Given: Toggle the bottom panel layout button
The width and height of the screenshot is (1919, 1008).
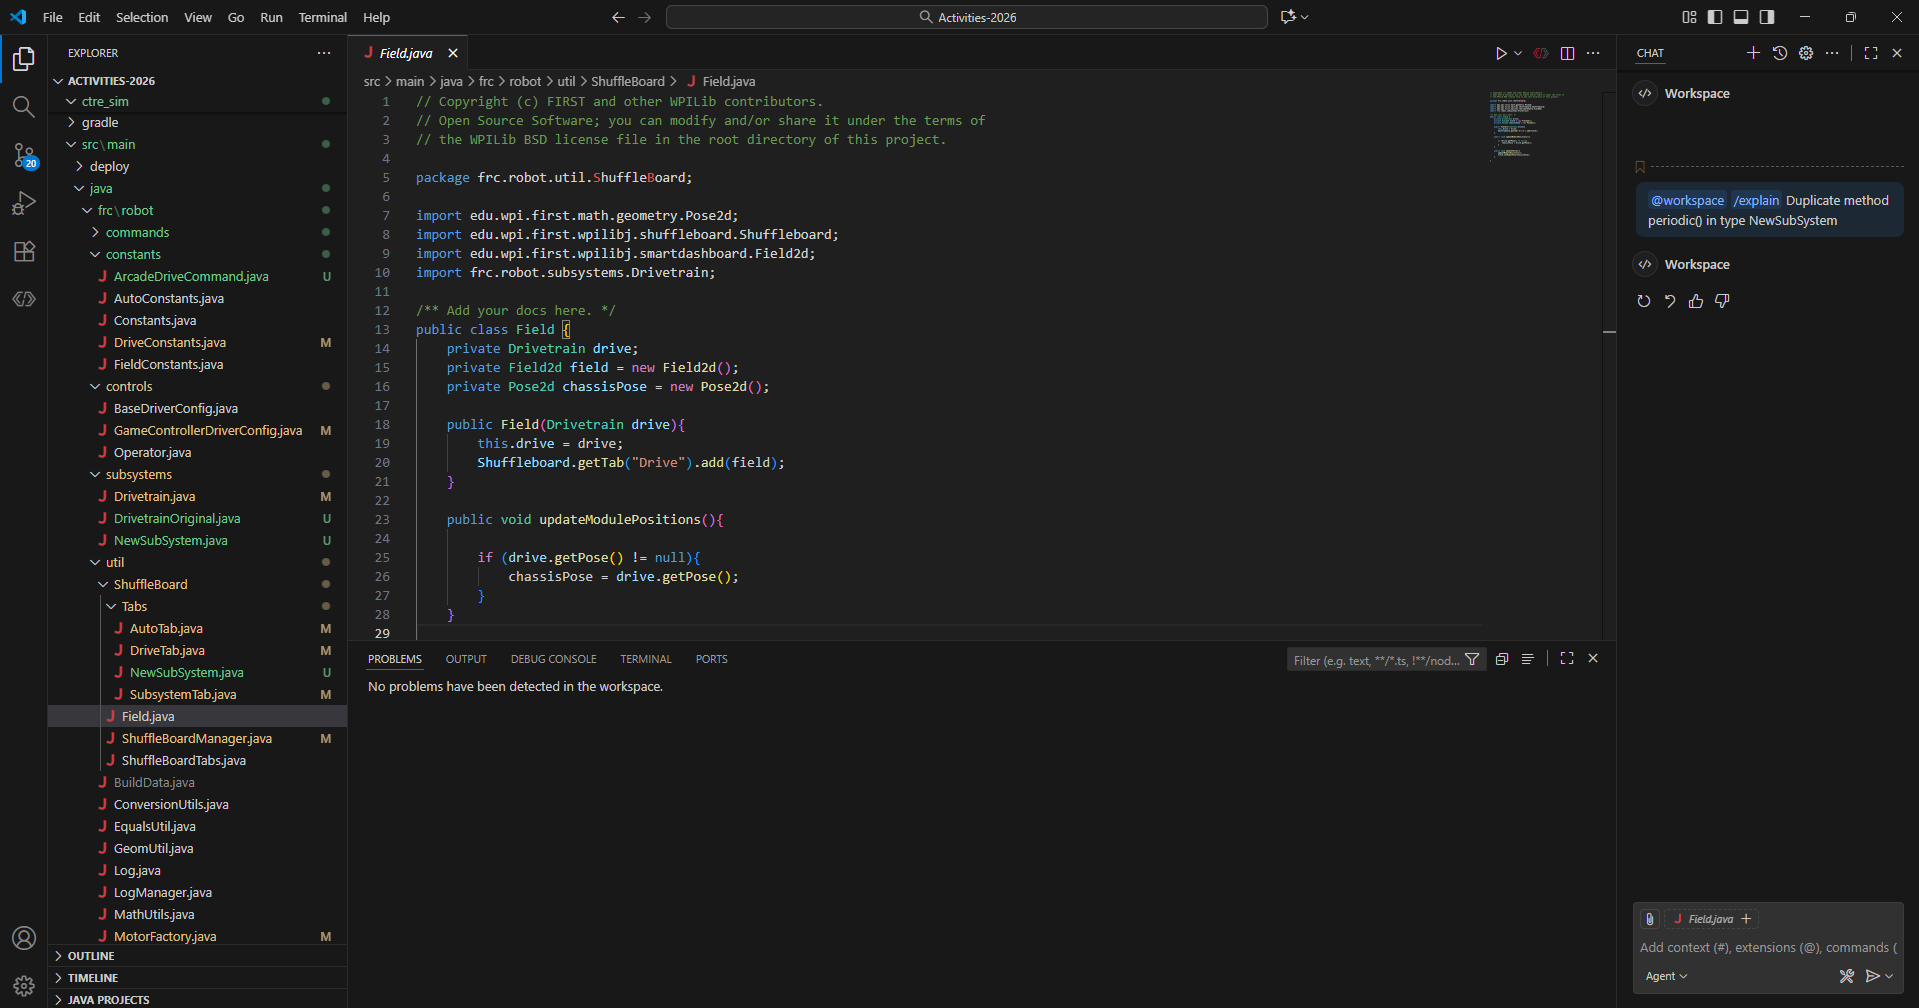Looking at the screenshot, I should (1741, 17).
